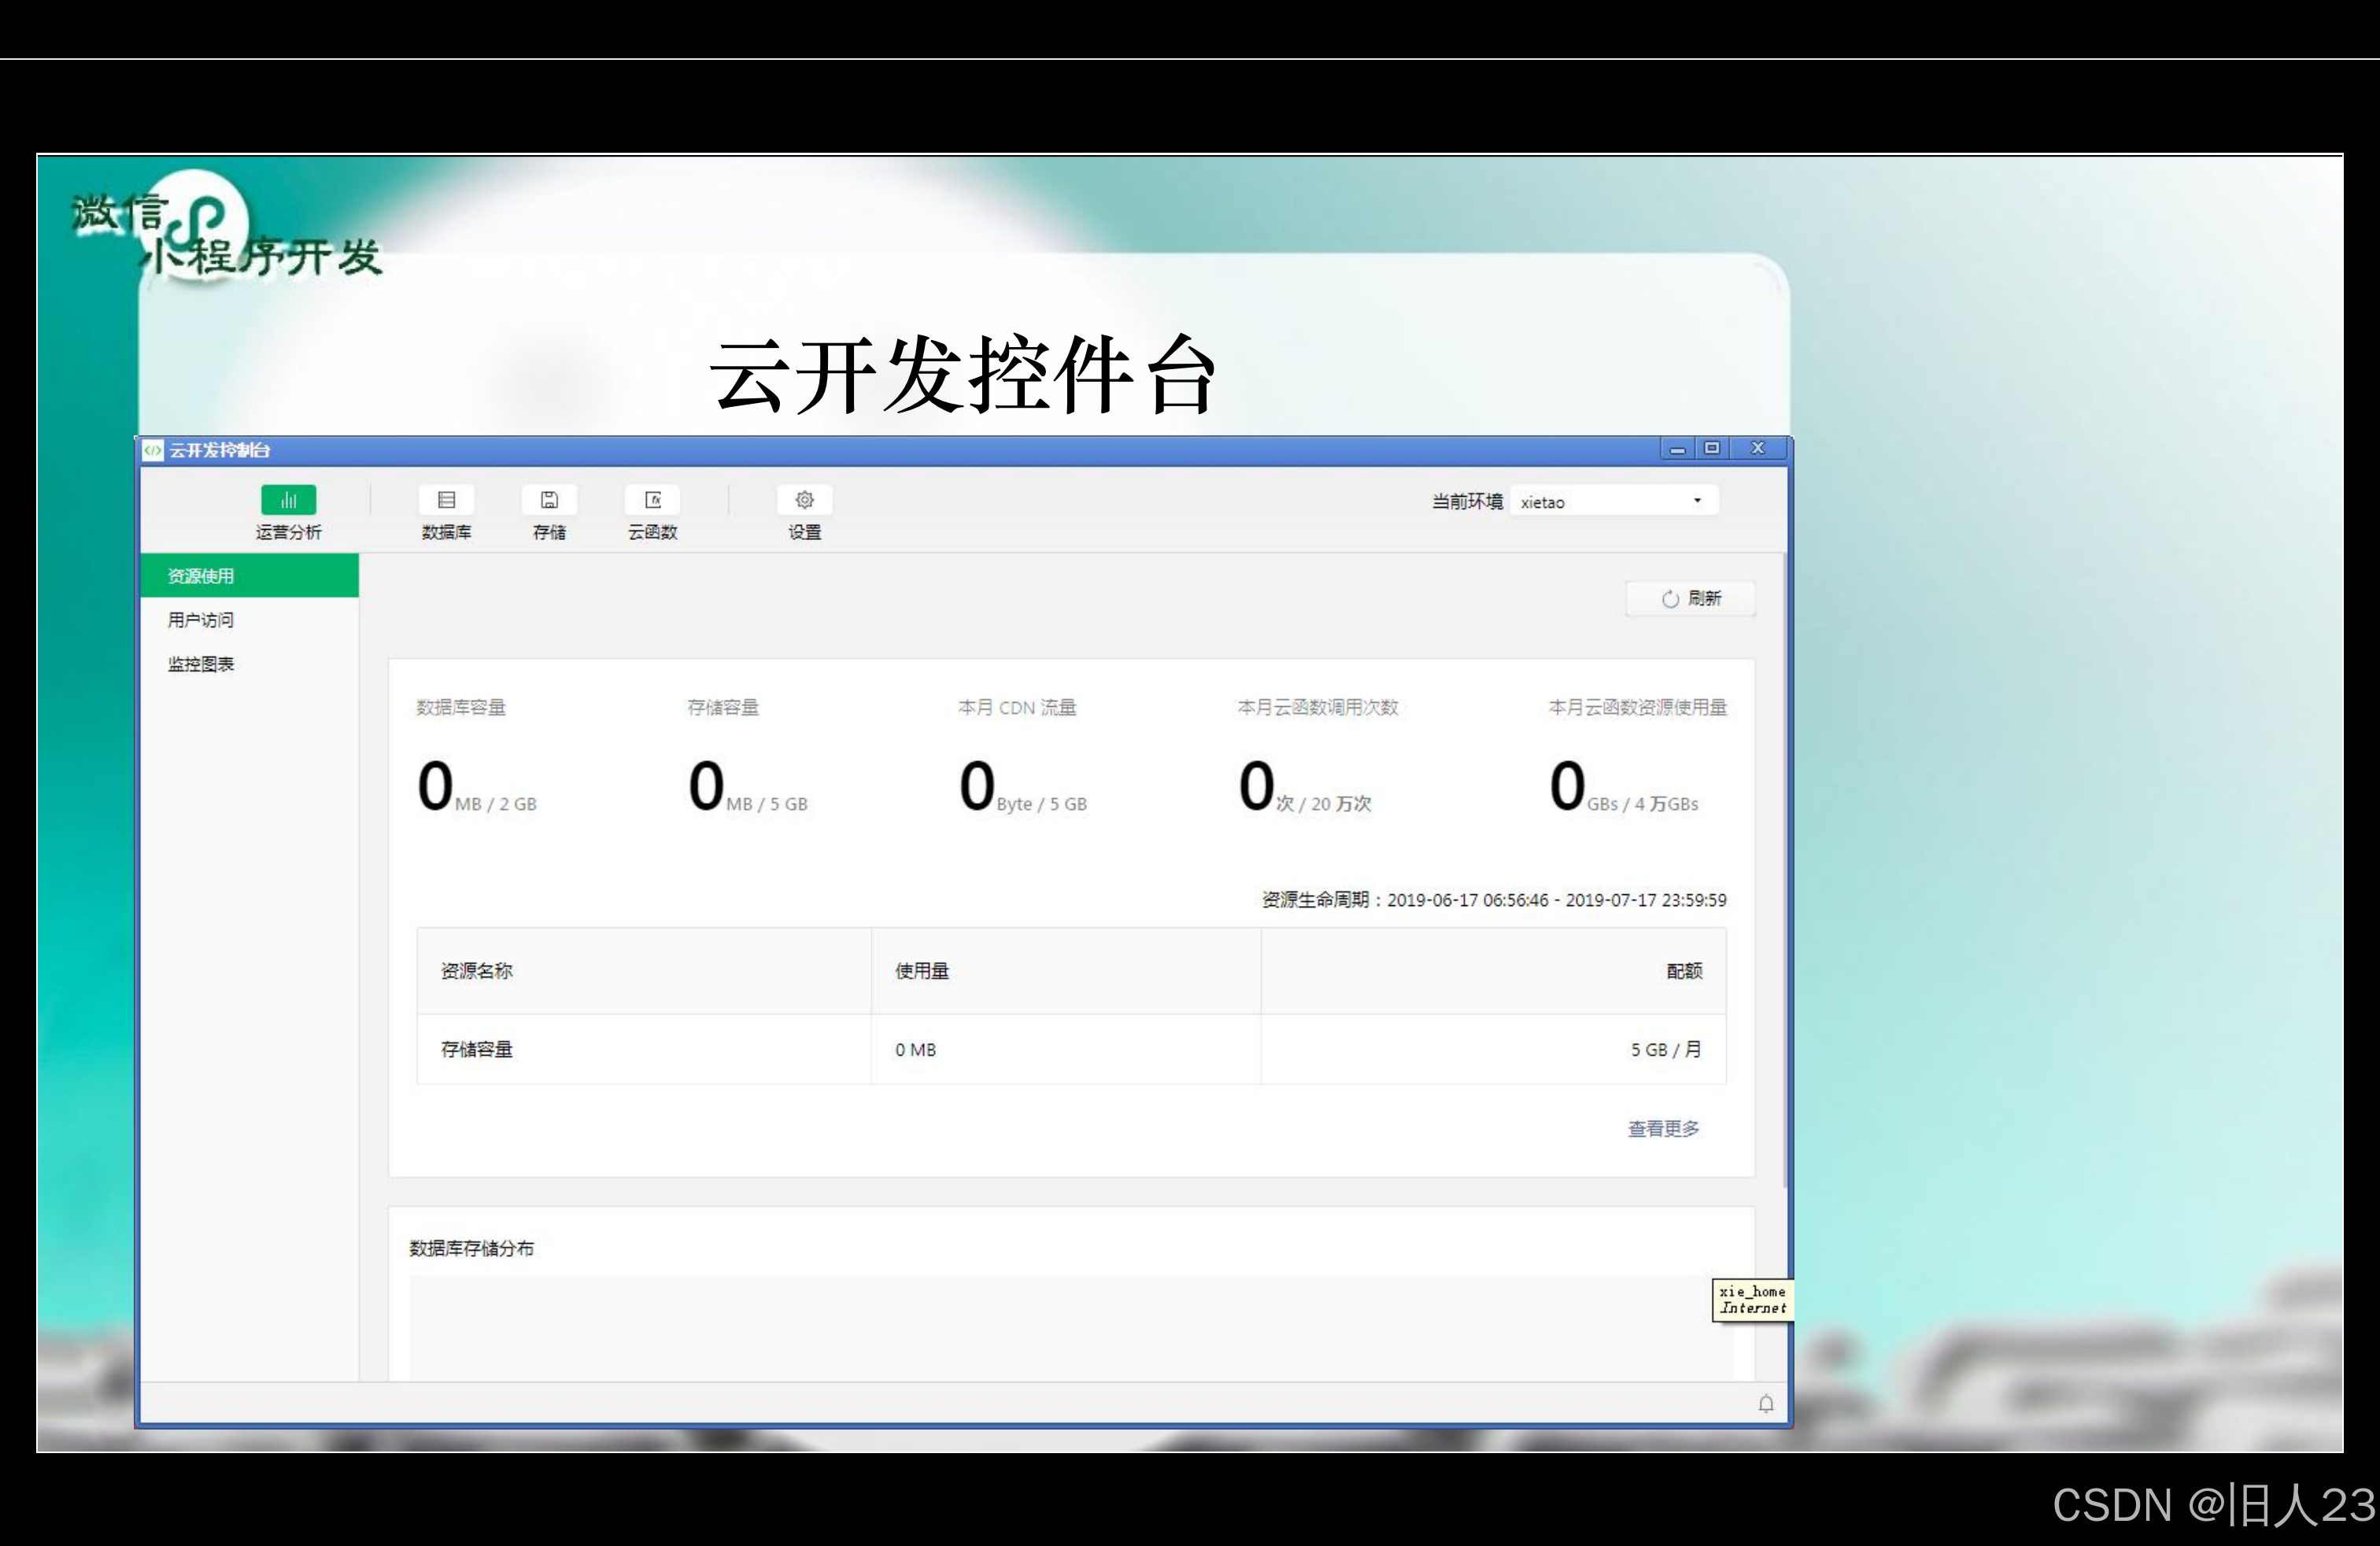
Task: Open the 运营分析 analytics icon
Action: click(x=288, y=500)
